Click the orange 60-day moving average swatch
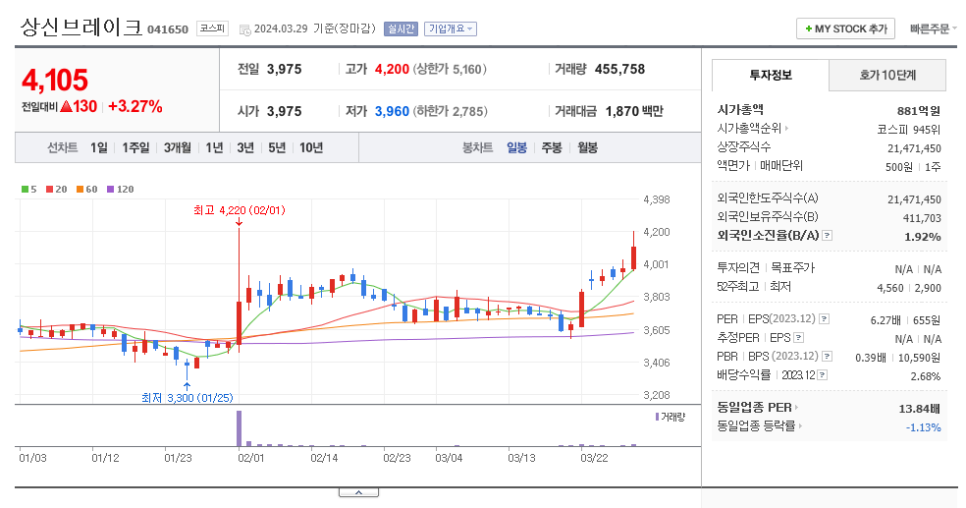966x508 pixels. tap(79, 189)
